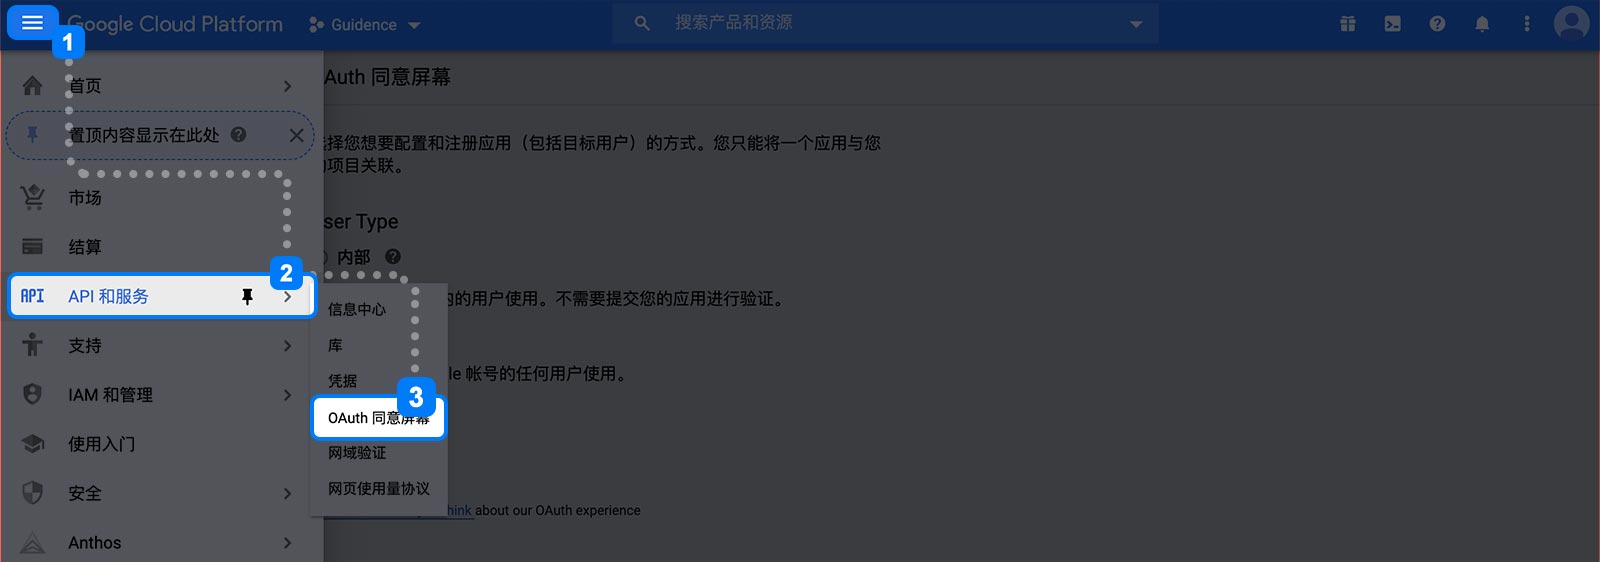Click the Anthos triangle icon
The width and height of the screenshot is (1600, 562).
33,542
